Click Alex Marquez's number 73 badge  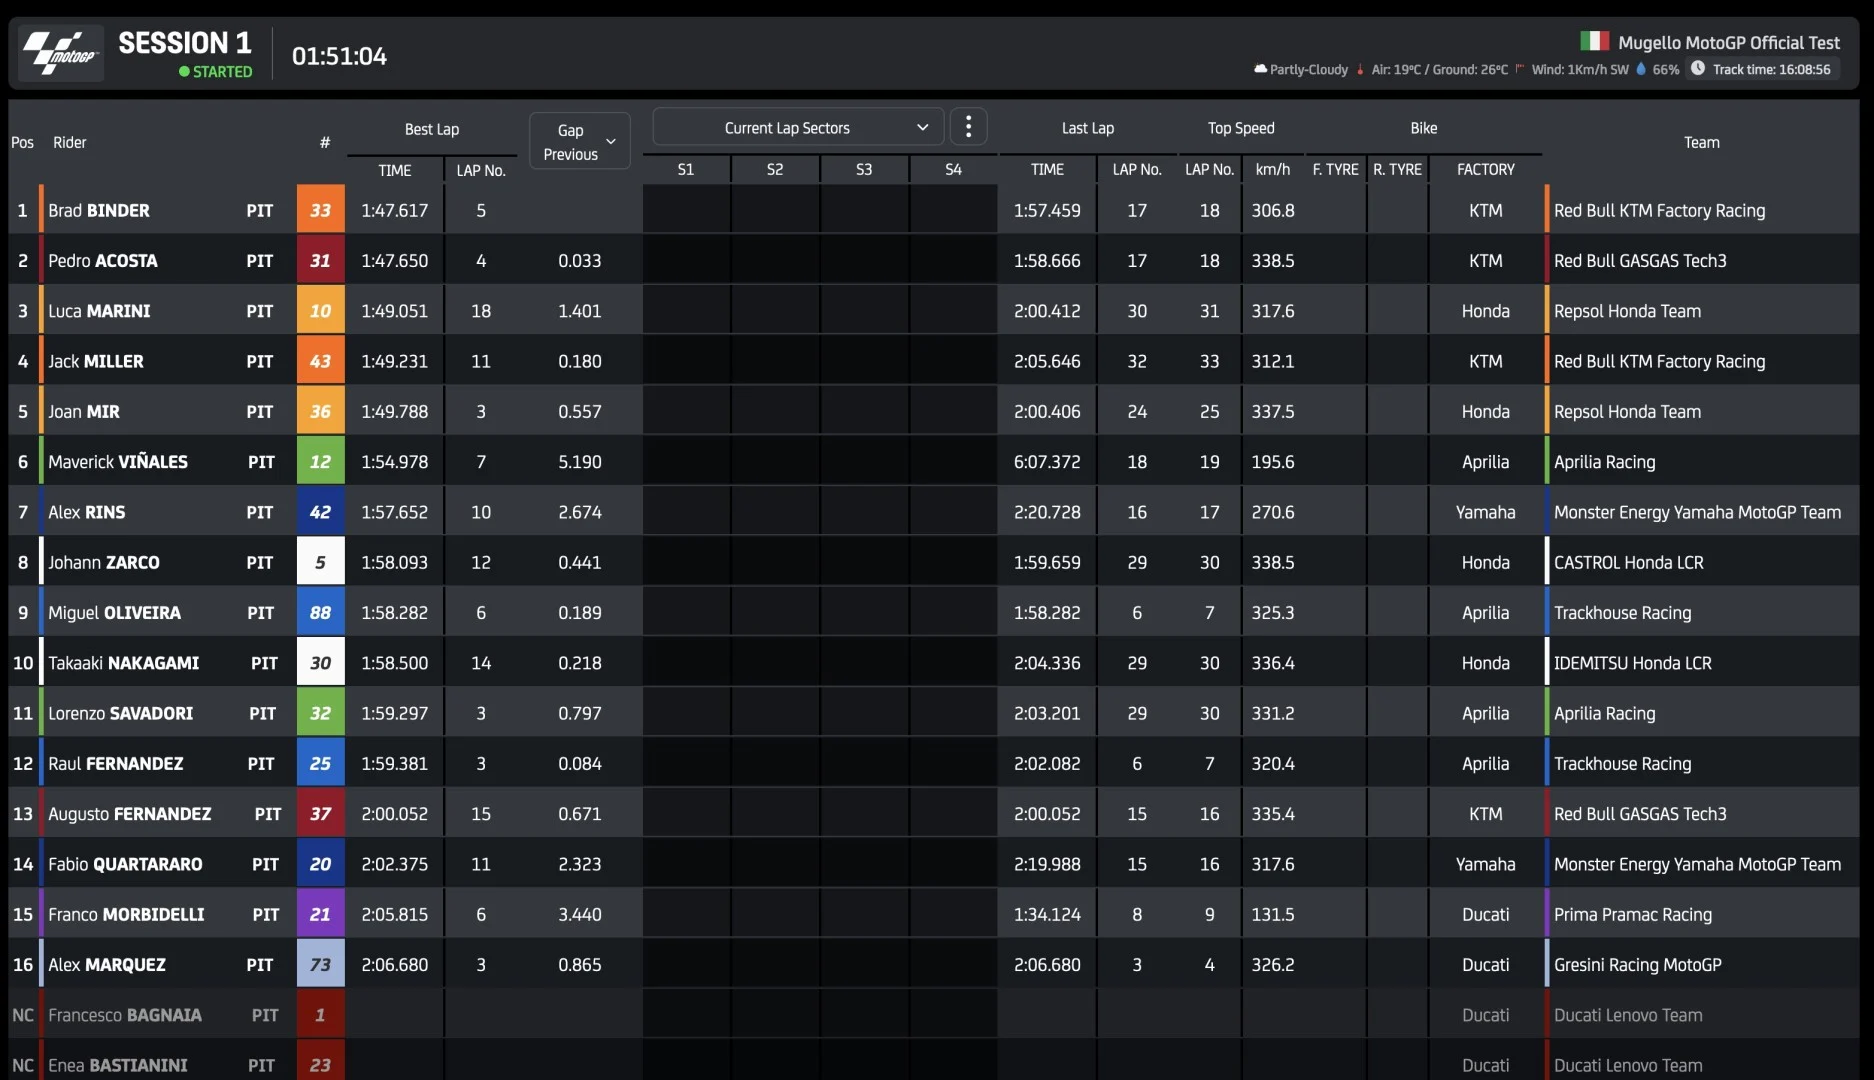320,964
